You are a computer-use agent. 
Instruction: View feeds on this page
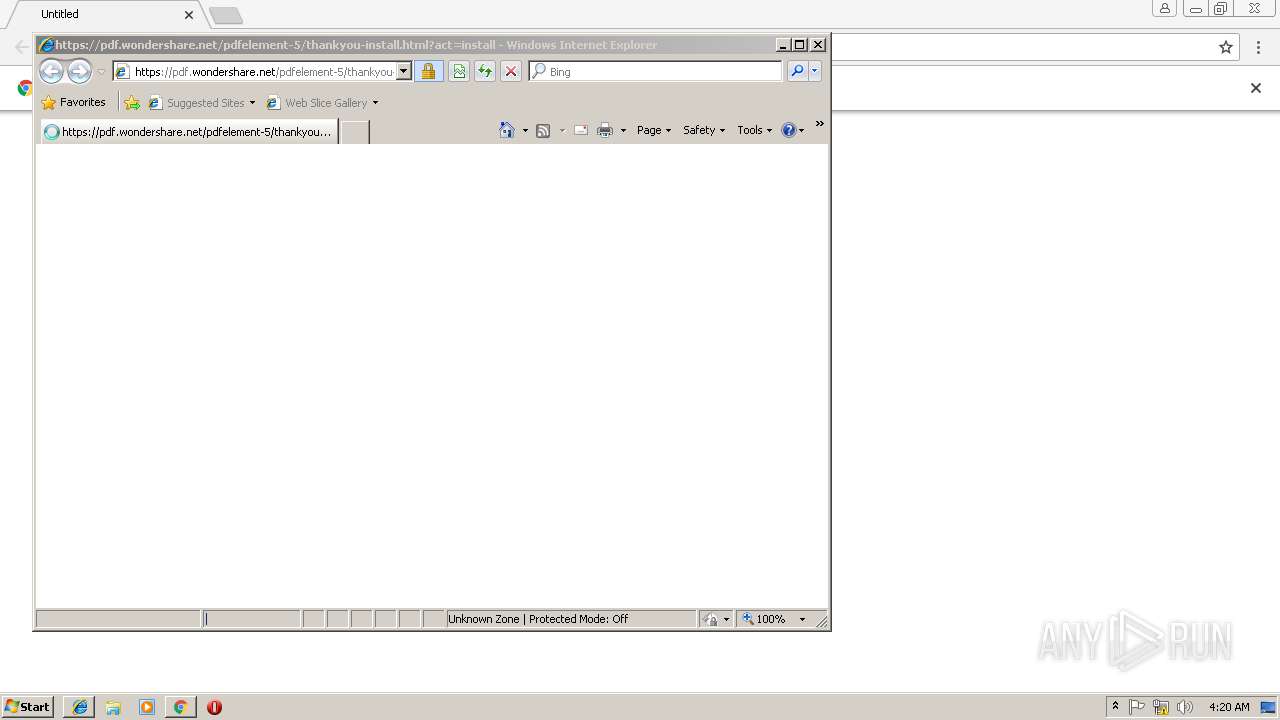click(x=543, y=130)
